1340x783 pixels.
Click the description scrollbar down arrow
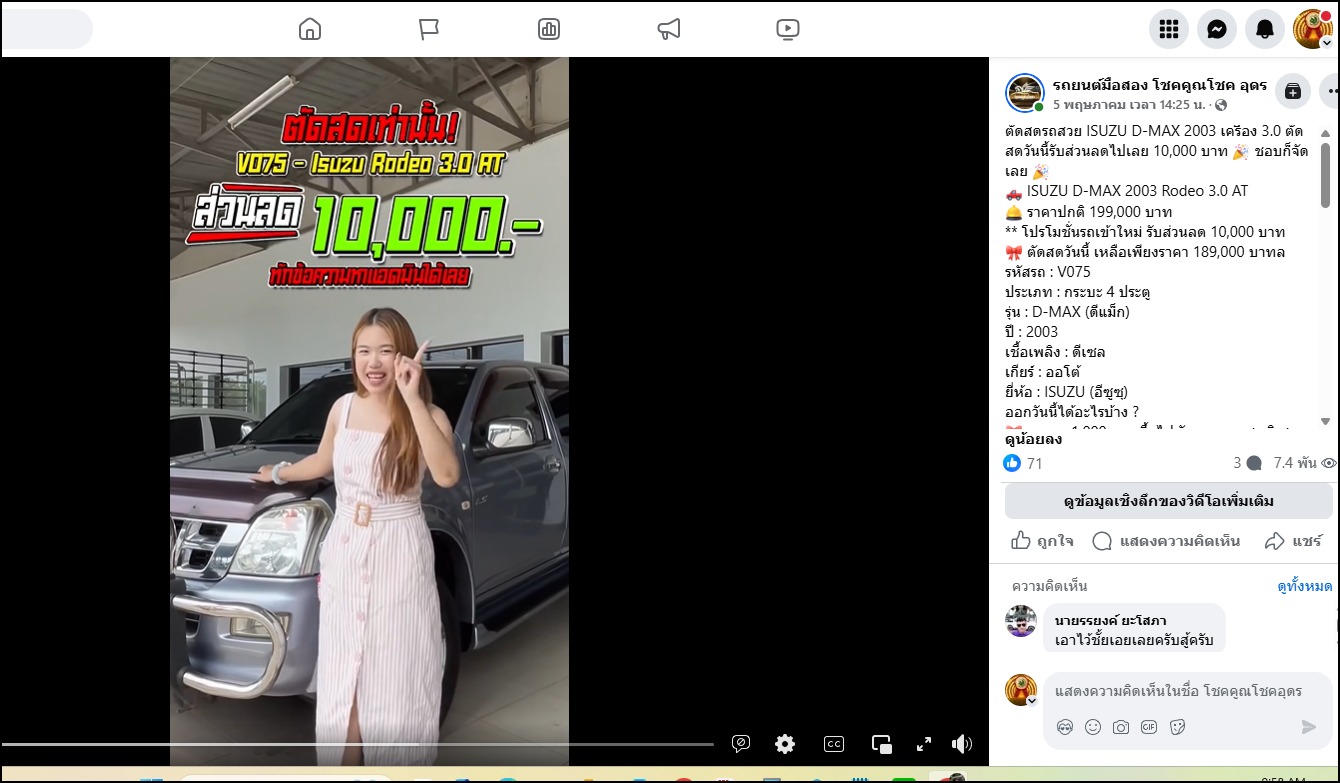pyautogui.click(x=1326, y=421)
